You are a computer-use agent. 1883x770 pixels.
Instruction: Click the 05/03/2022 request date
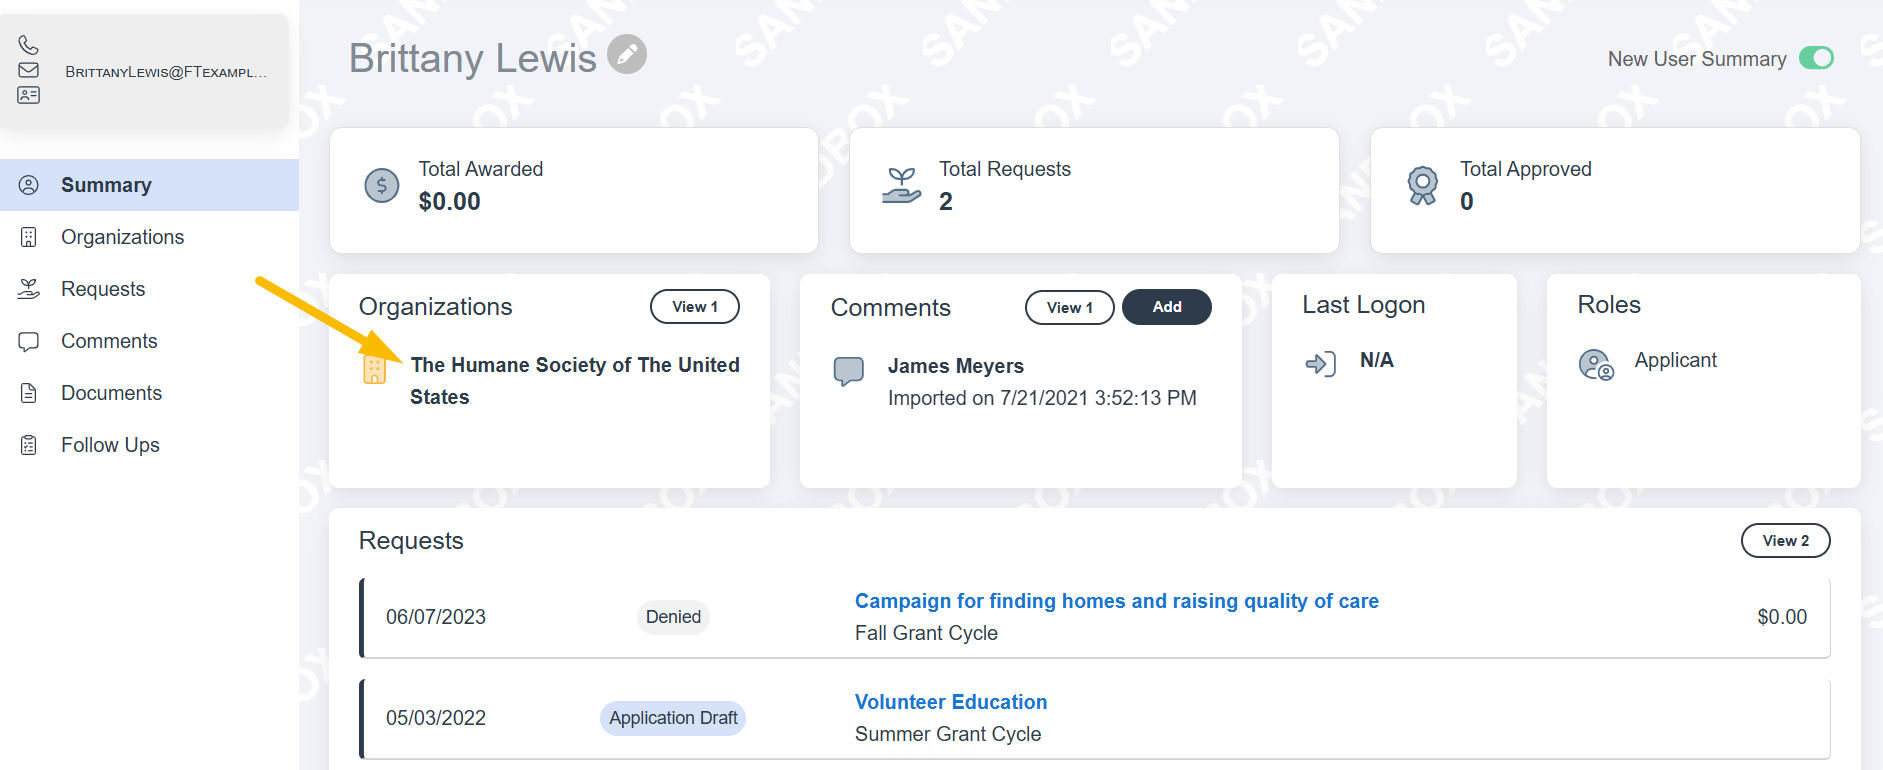436,718
